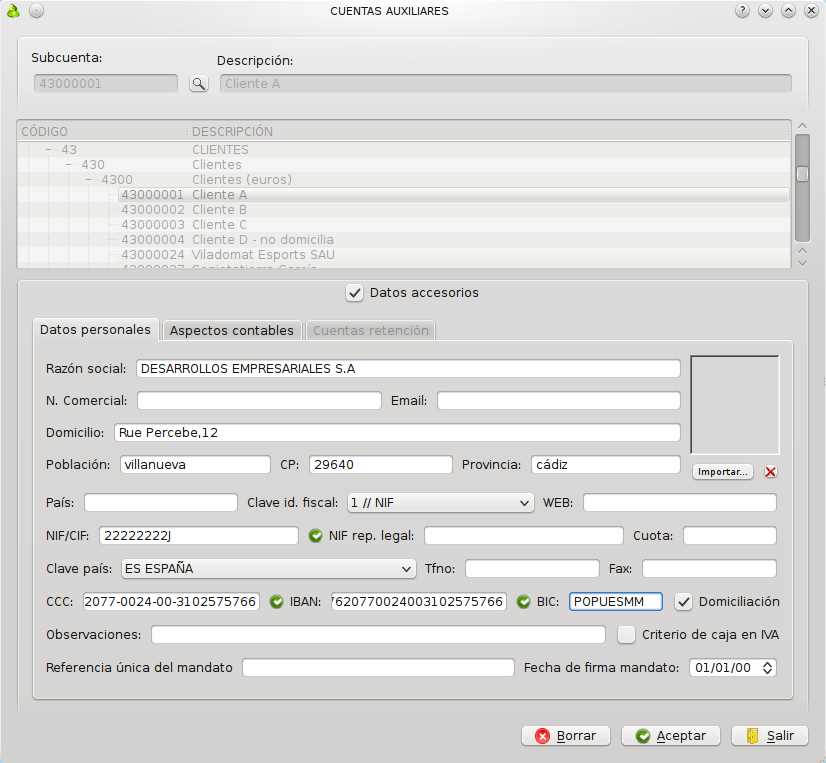
Task: Switch to the Datos personales tab
Action: click(95, 330)
